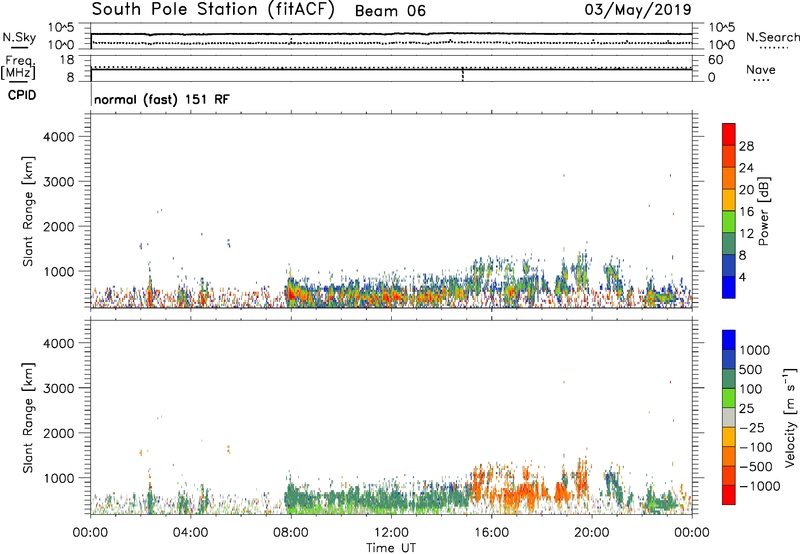The image size is (800, 554).
Task: Click the '28' tick on the power scale
Action: 746,146
